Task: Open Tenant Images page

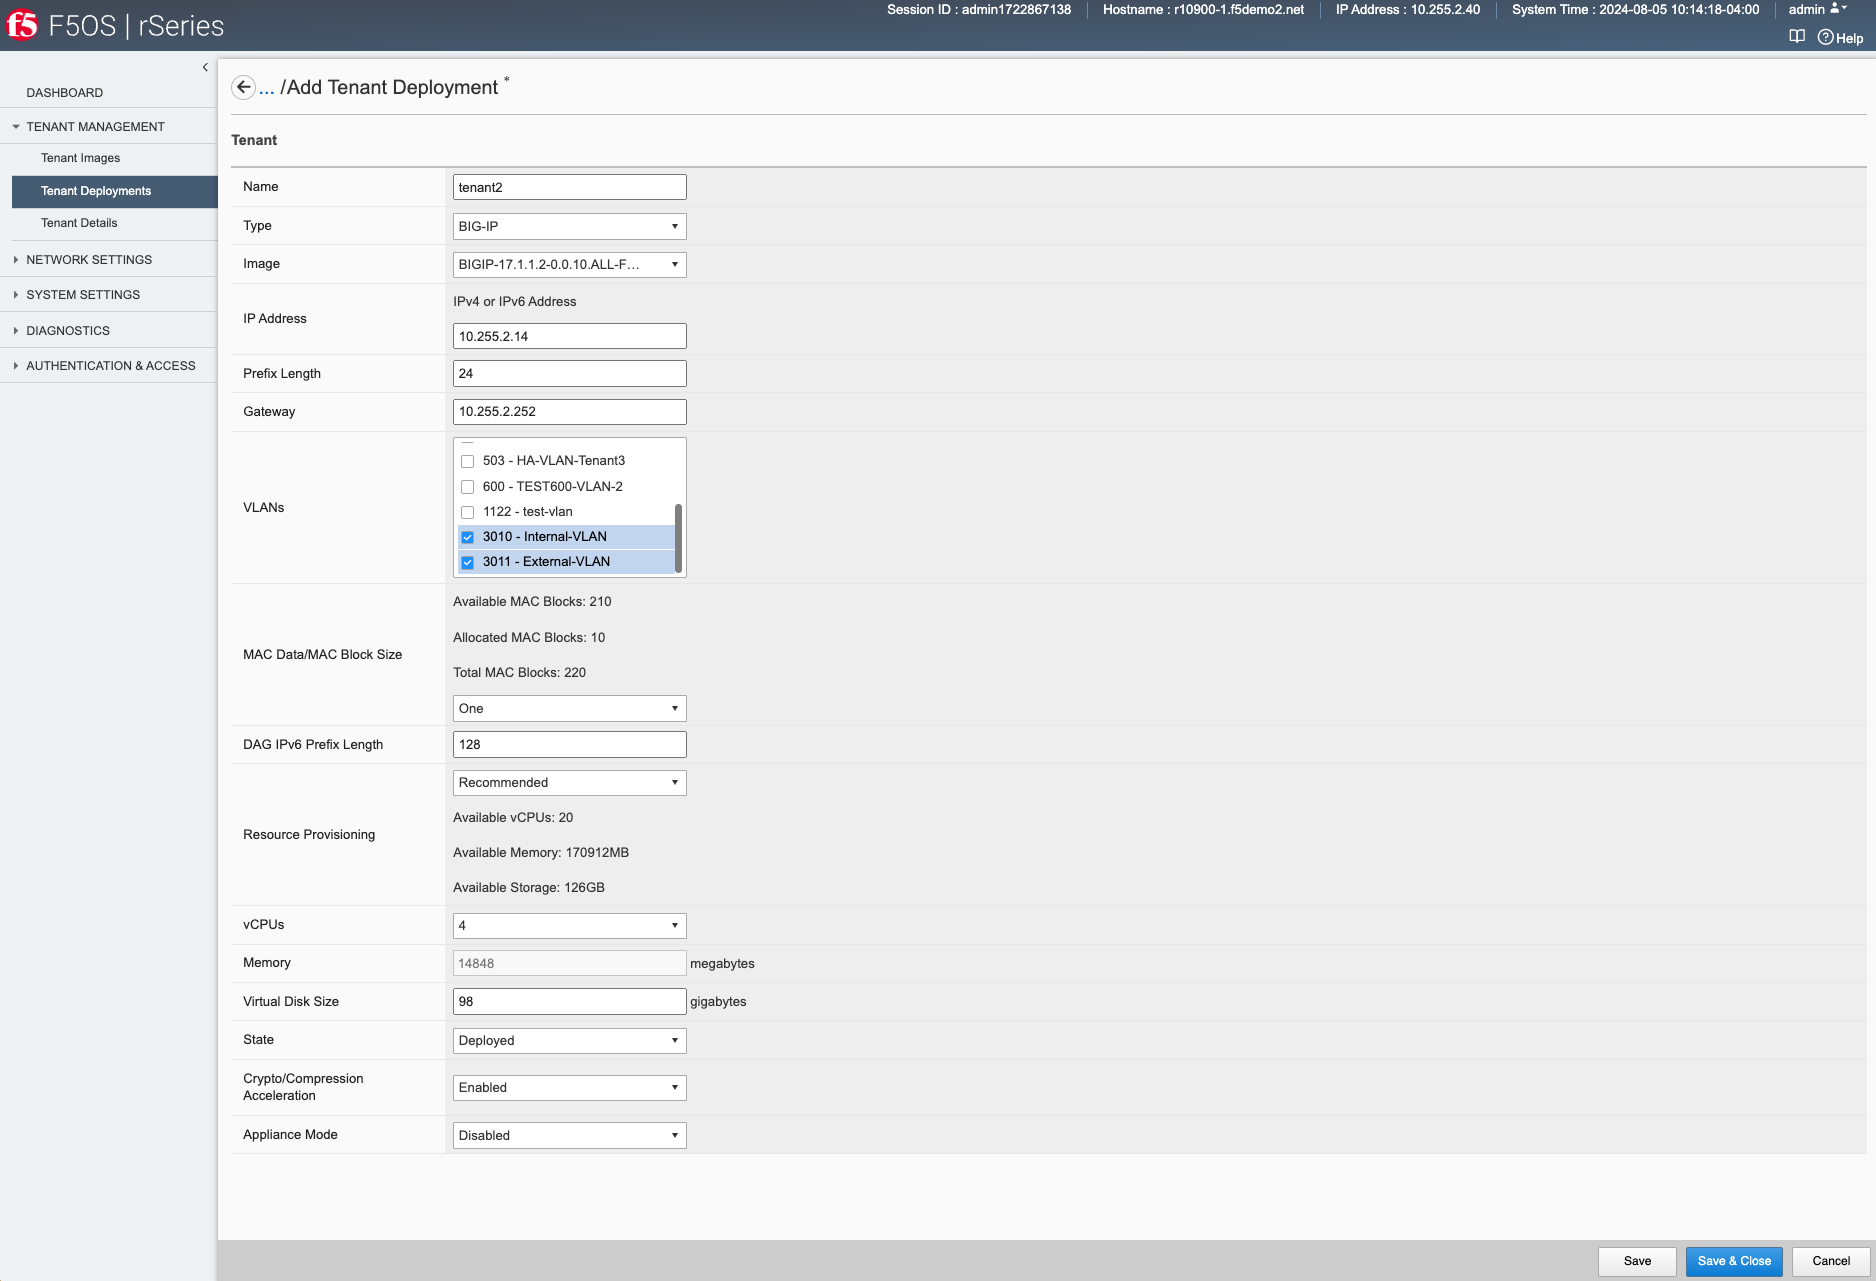Action: pos(80,158)
